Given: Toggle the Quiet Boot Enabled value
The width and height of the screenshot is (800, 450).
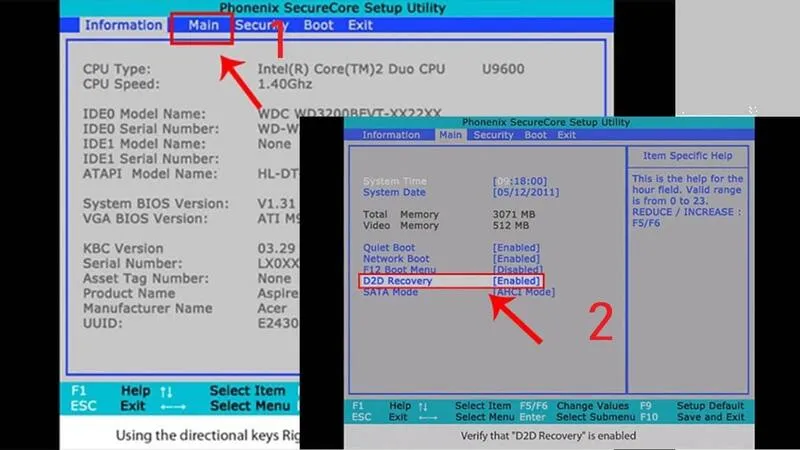Looking at the screenshot, I should click(517, 247).
